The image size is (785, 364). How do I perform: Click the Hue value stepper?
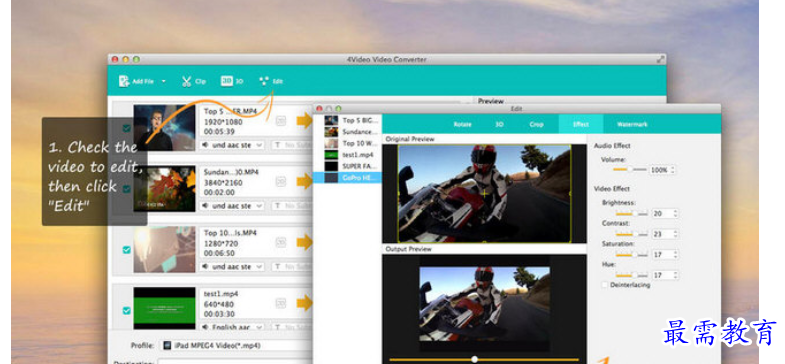(676, 275)
